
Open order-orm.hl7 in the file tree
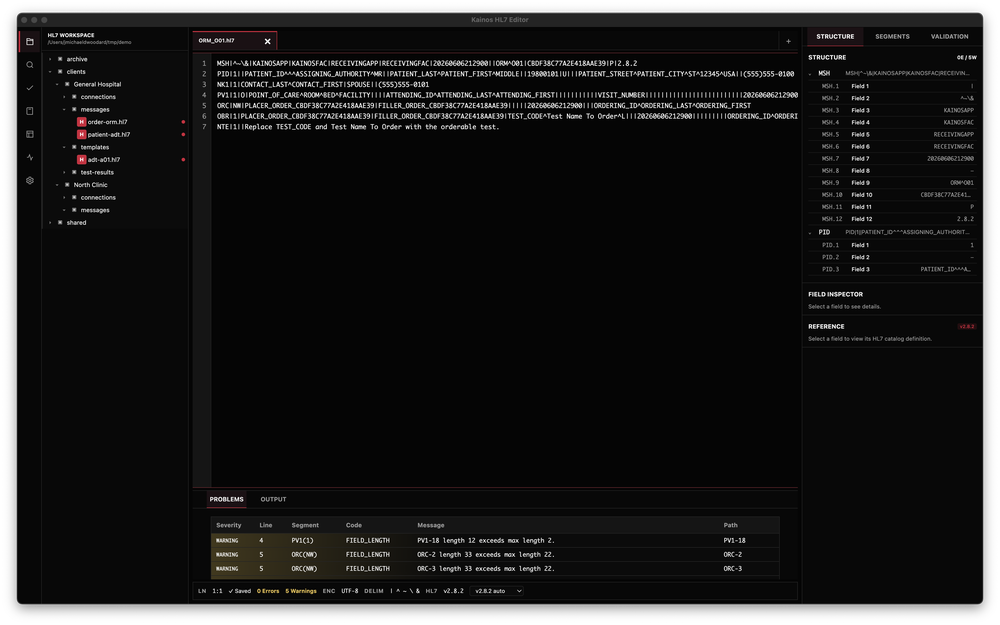107,122
